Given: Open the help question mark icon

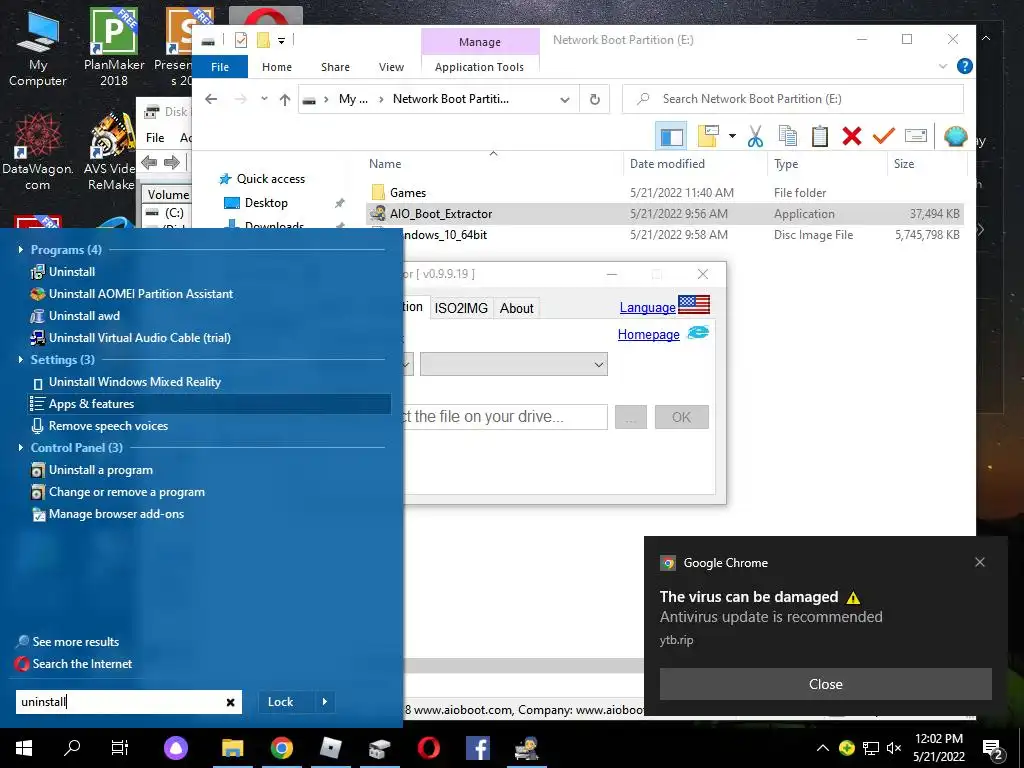Looking at the screenshot, I should [x=965, y=66].
